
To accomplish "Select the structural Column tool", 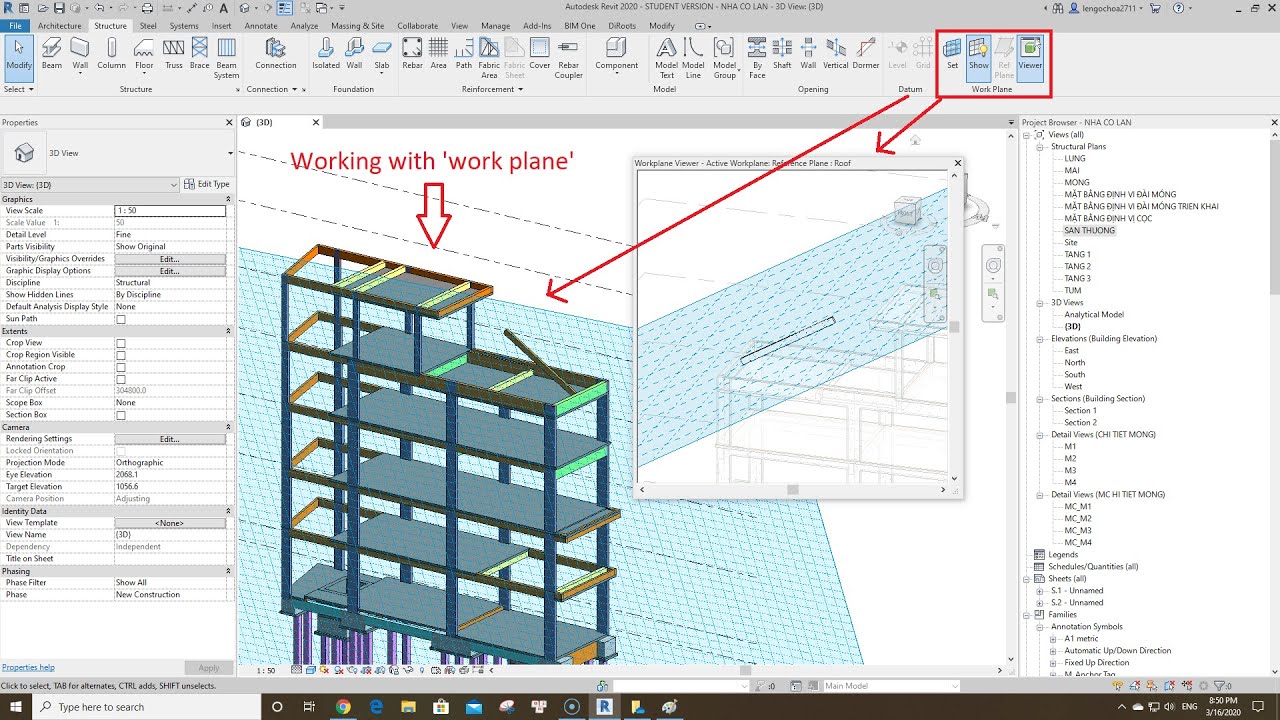I will 111,53.
